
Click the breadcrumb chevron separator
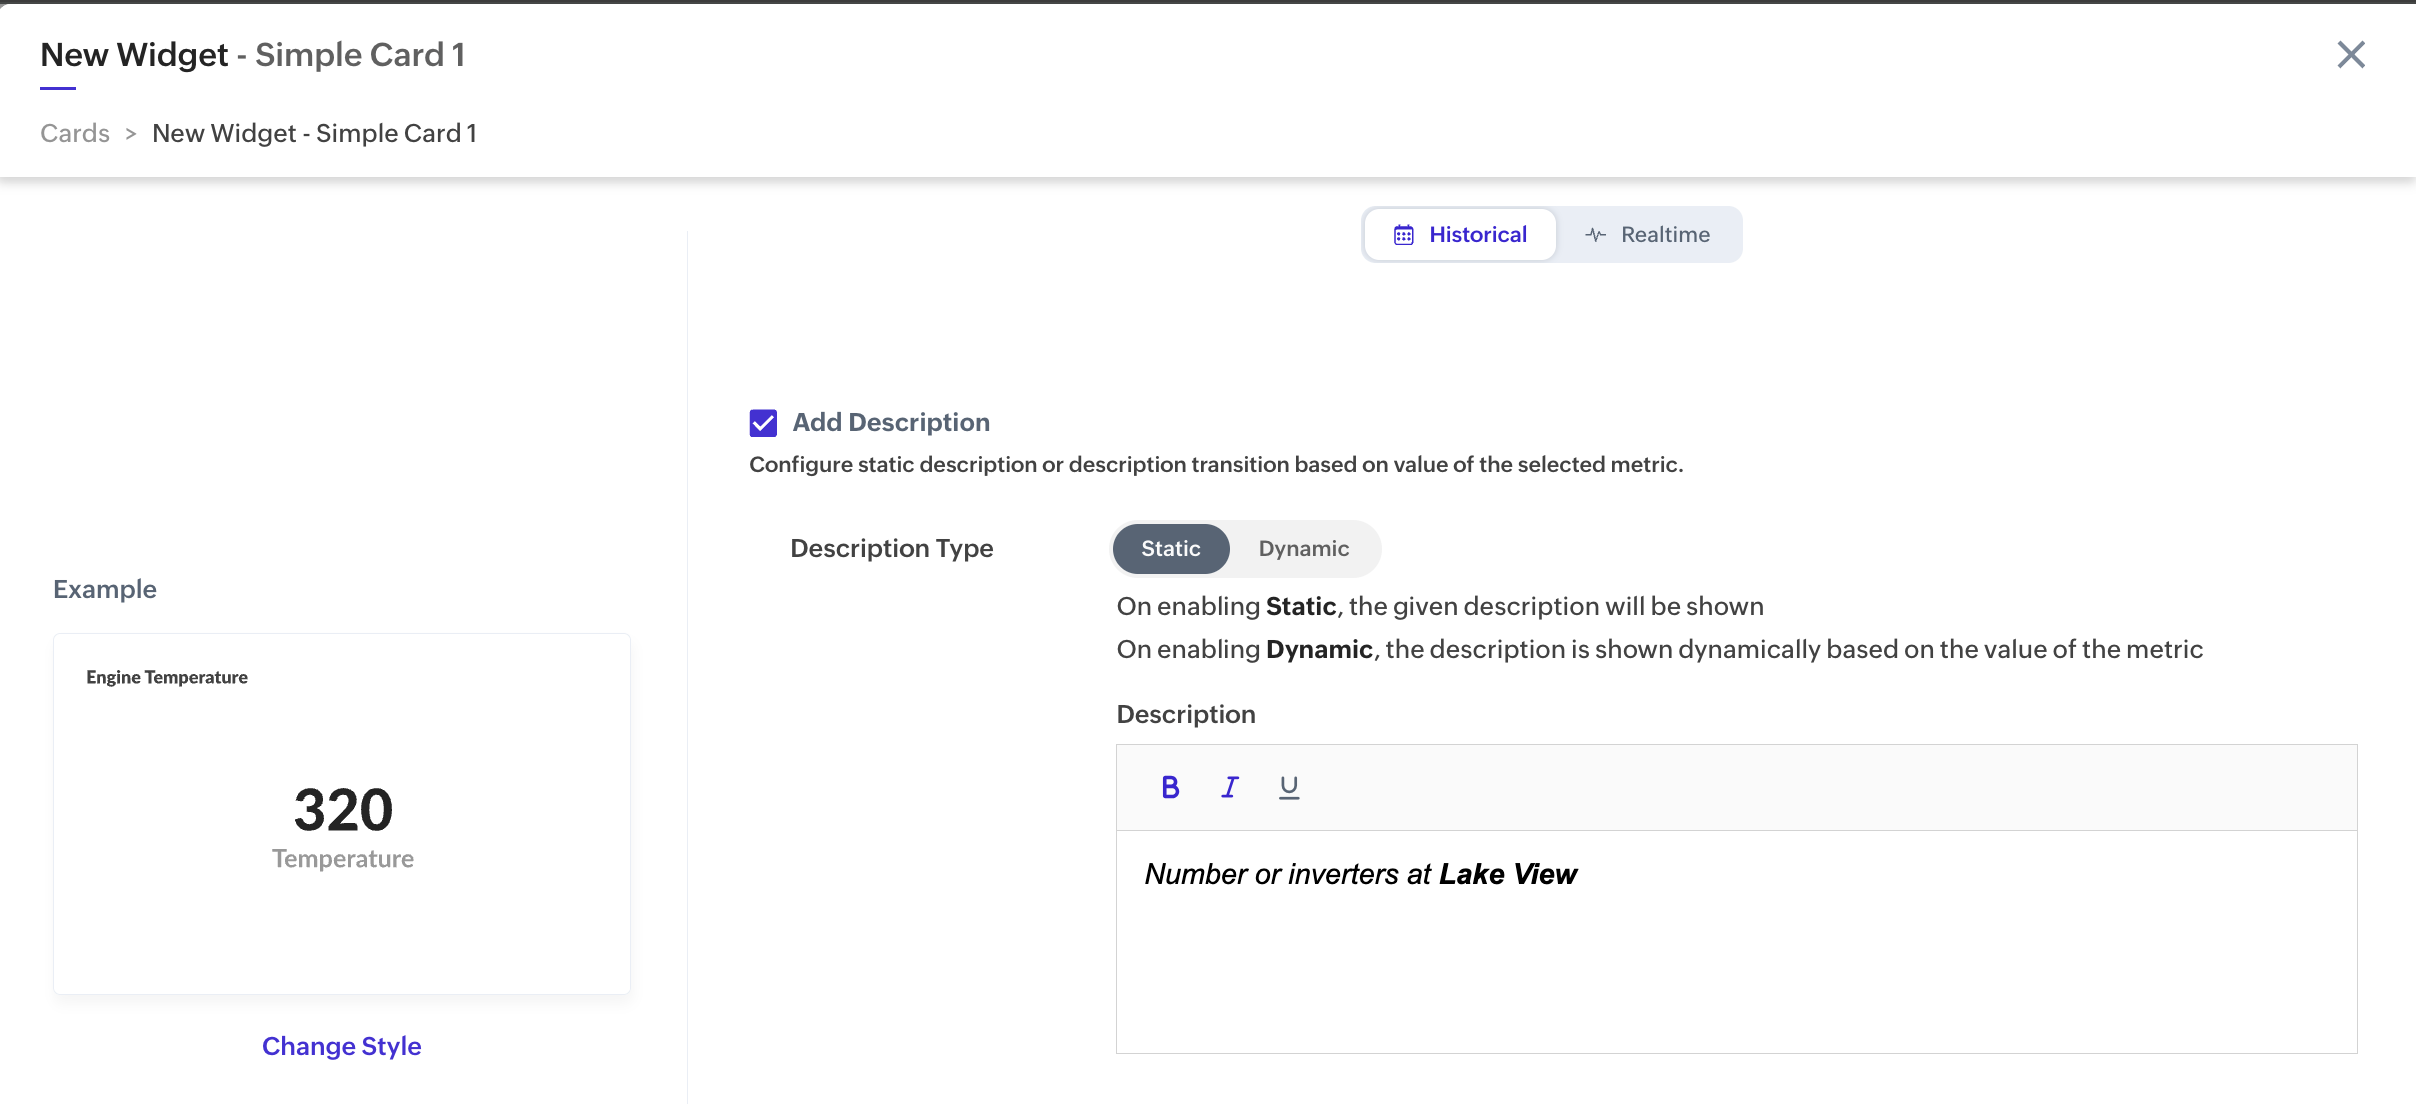131,134
